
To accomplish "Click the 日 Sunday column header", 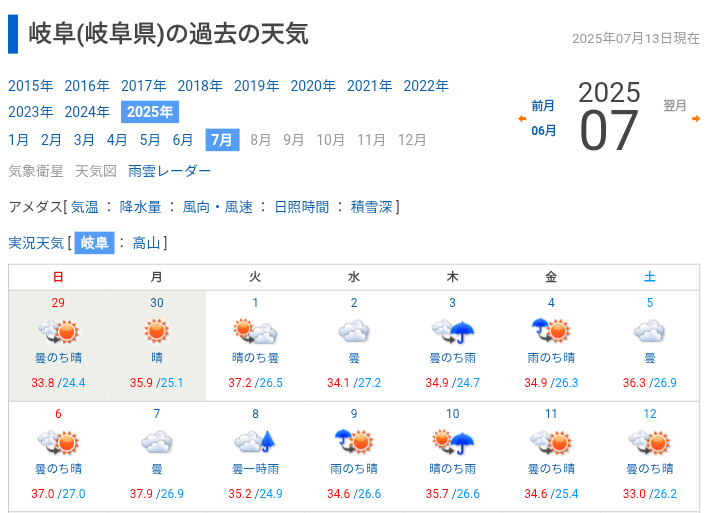I will (x=58, y=277).
